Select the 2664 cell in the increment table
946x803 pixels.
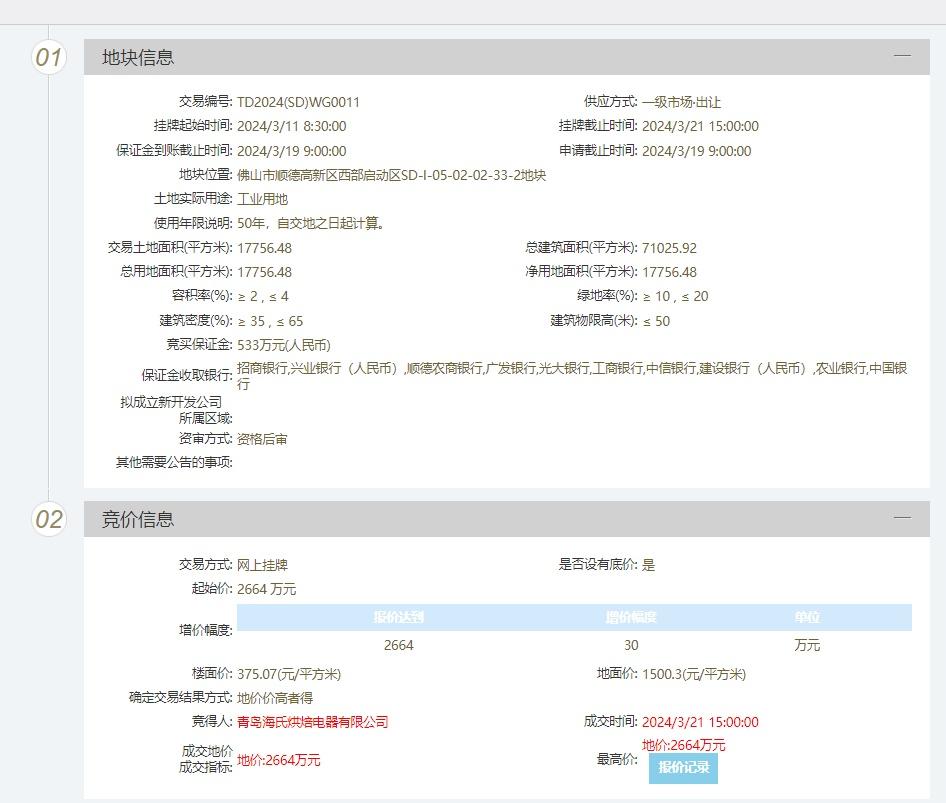398,645
